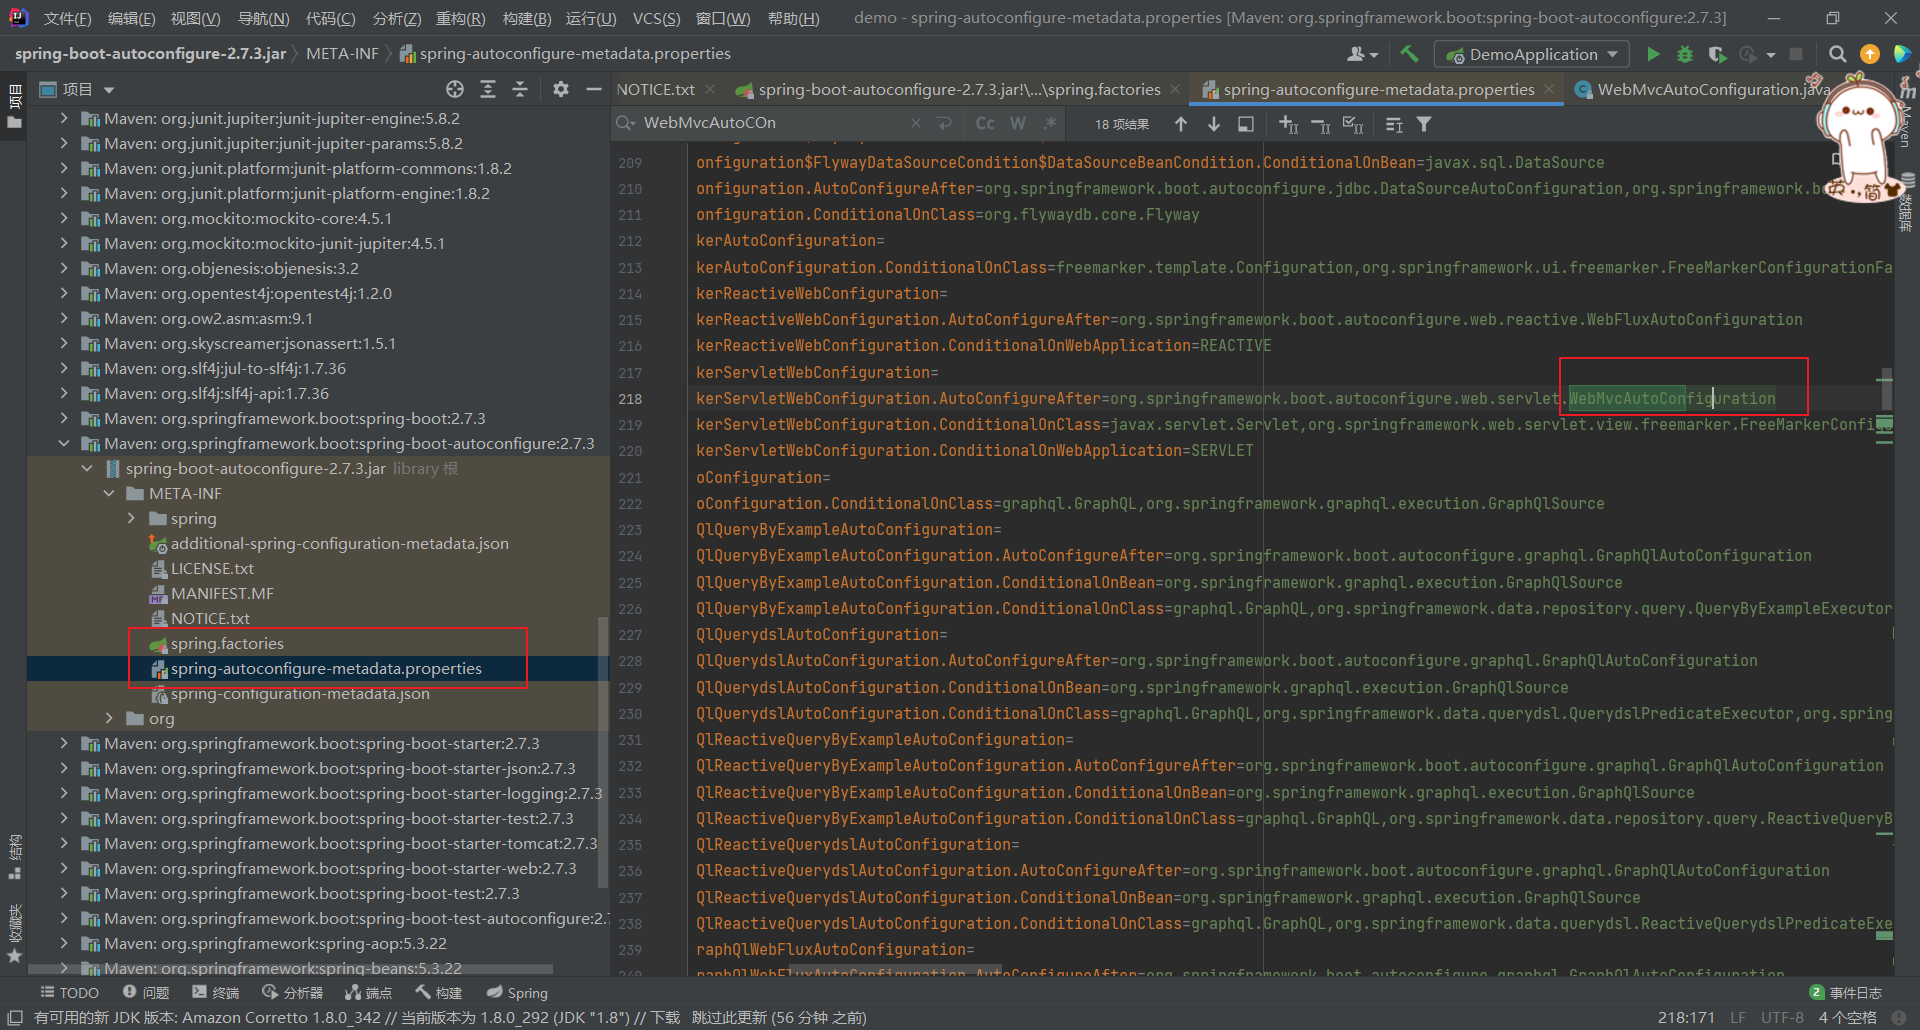Open search results in Find window icon
Viewport: 1920px width, 1030px height.
click(1394, 124)
